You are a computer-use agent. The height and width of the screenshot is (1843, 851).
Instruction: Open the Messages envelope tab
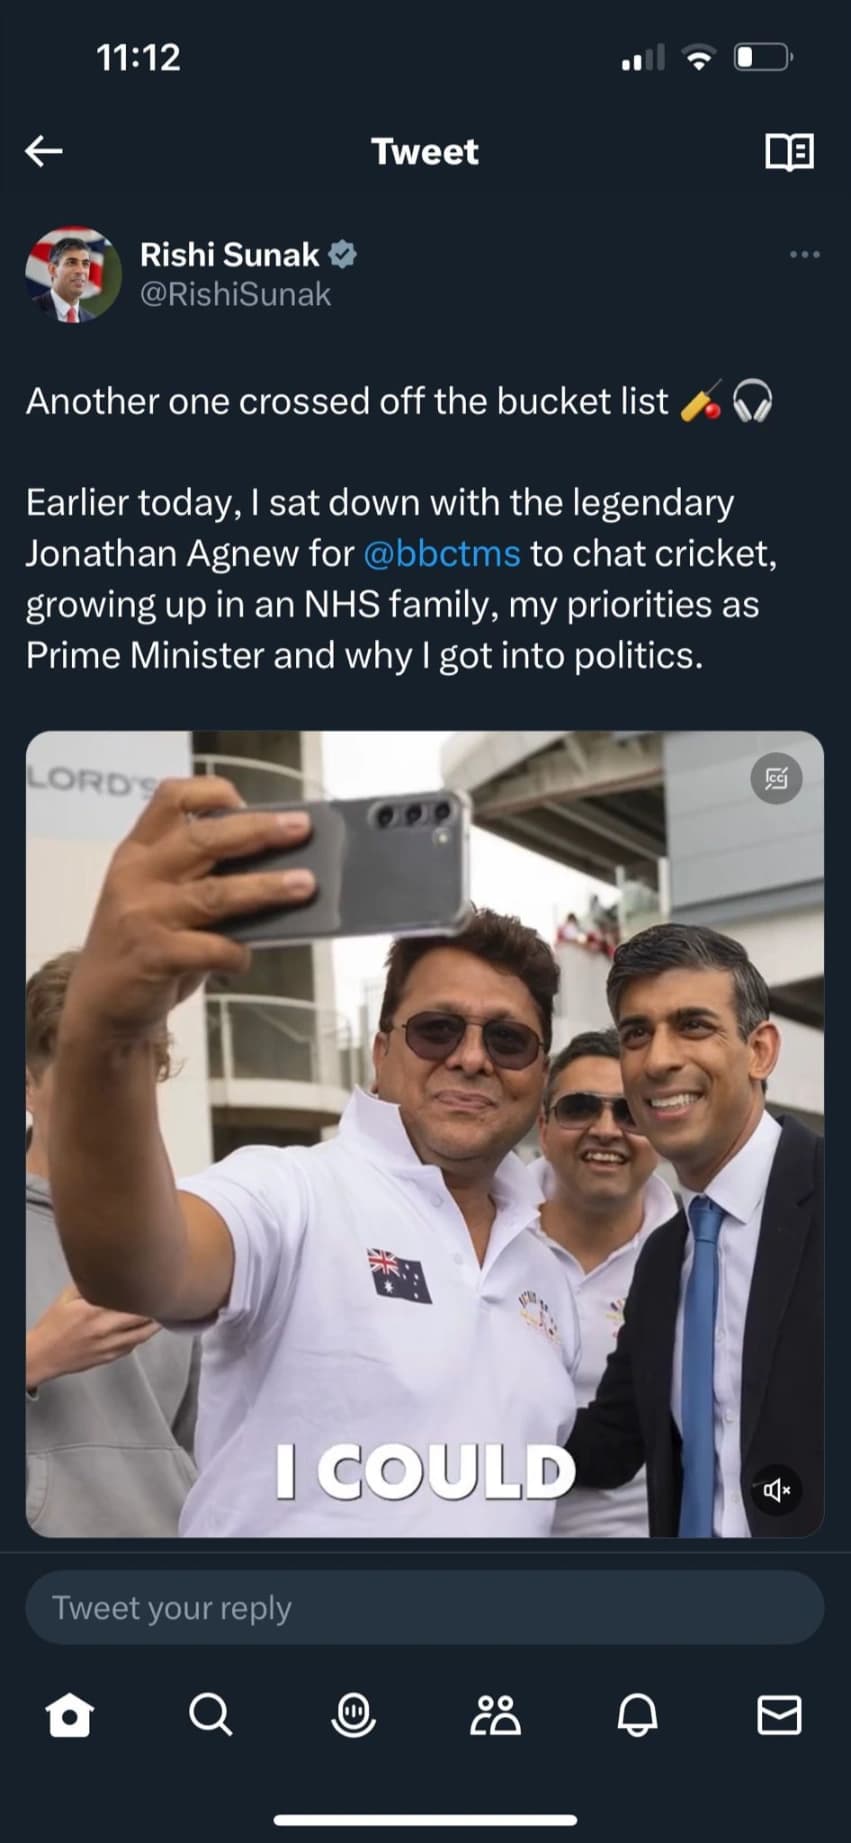(x=779, y=1716)
